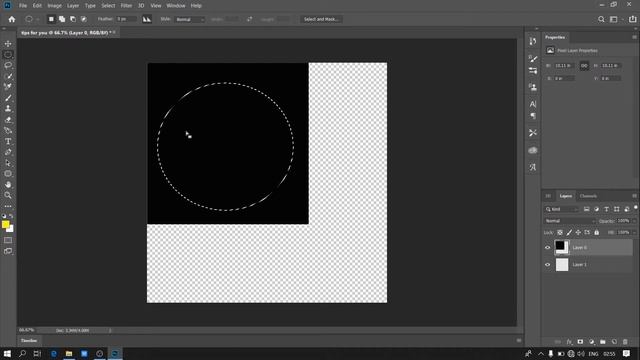Toggle lock transparent pixels
This screenshot has width=640, height=360.
(560, 232)
